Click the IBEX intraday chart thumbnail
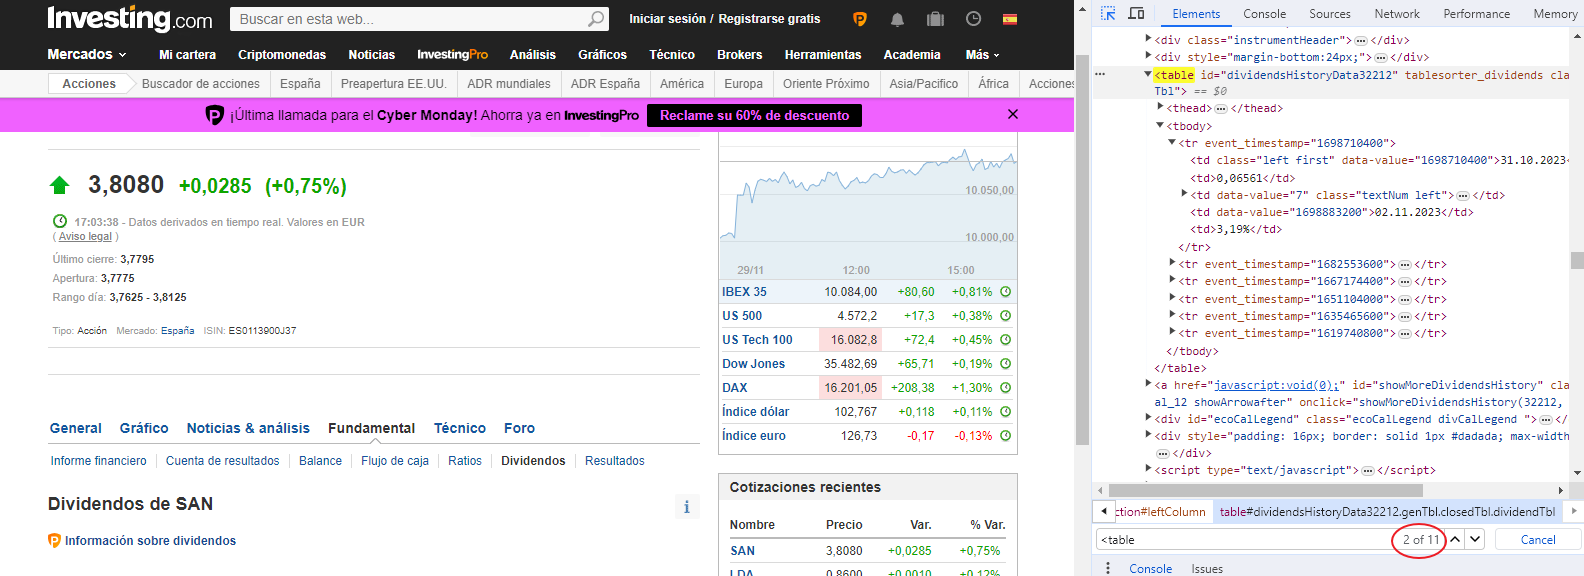1584x576 pixels. [868, 206]
